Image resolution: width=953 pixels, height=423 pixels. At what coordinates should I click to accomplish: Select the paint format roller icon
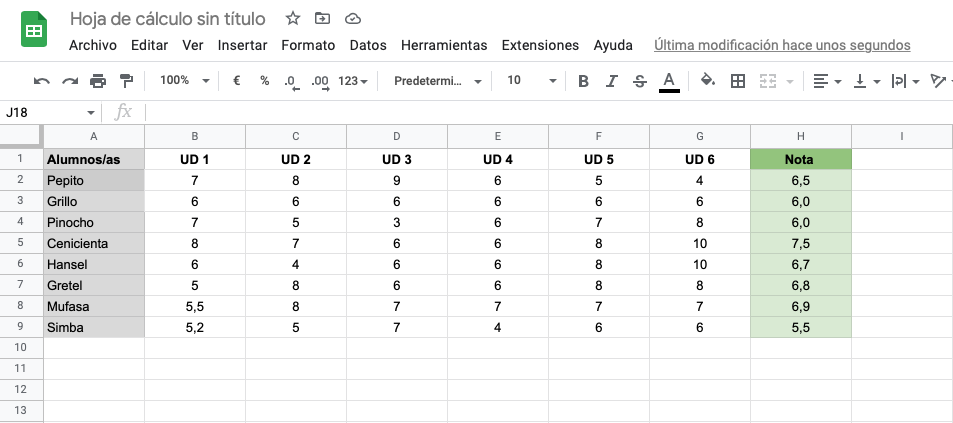[126, 81]
